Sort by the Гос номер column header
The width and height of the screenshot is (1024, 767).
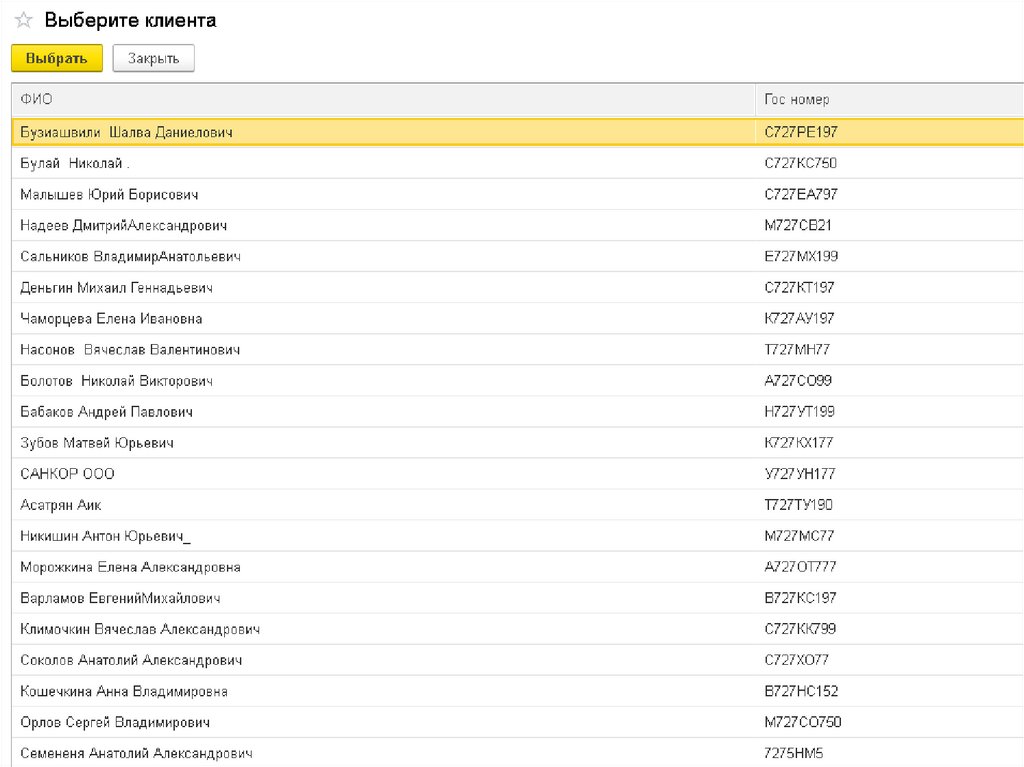pos(796,99)
